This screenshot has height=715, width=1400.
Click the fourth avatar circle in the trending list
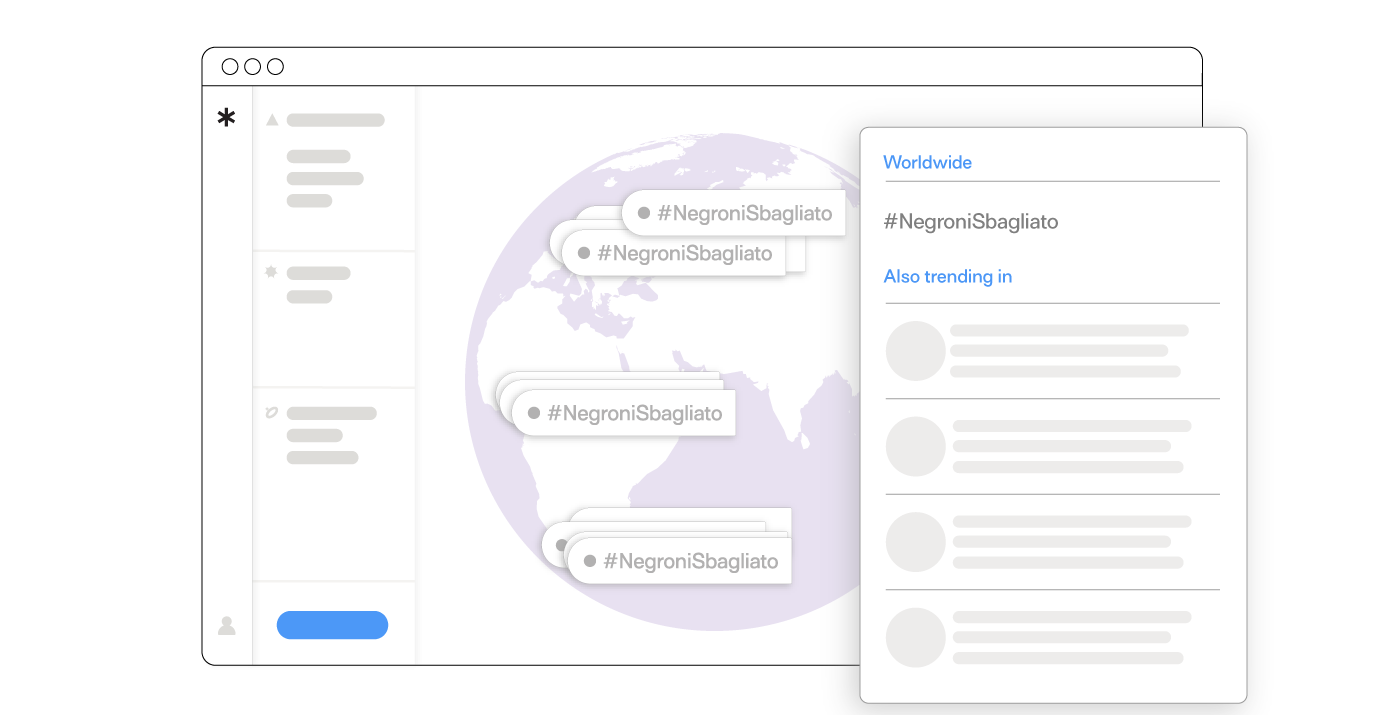coord(915,637)
